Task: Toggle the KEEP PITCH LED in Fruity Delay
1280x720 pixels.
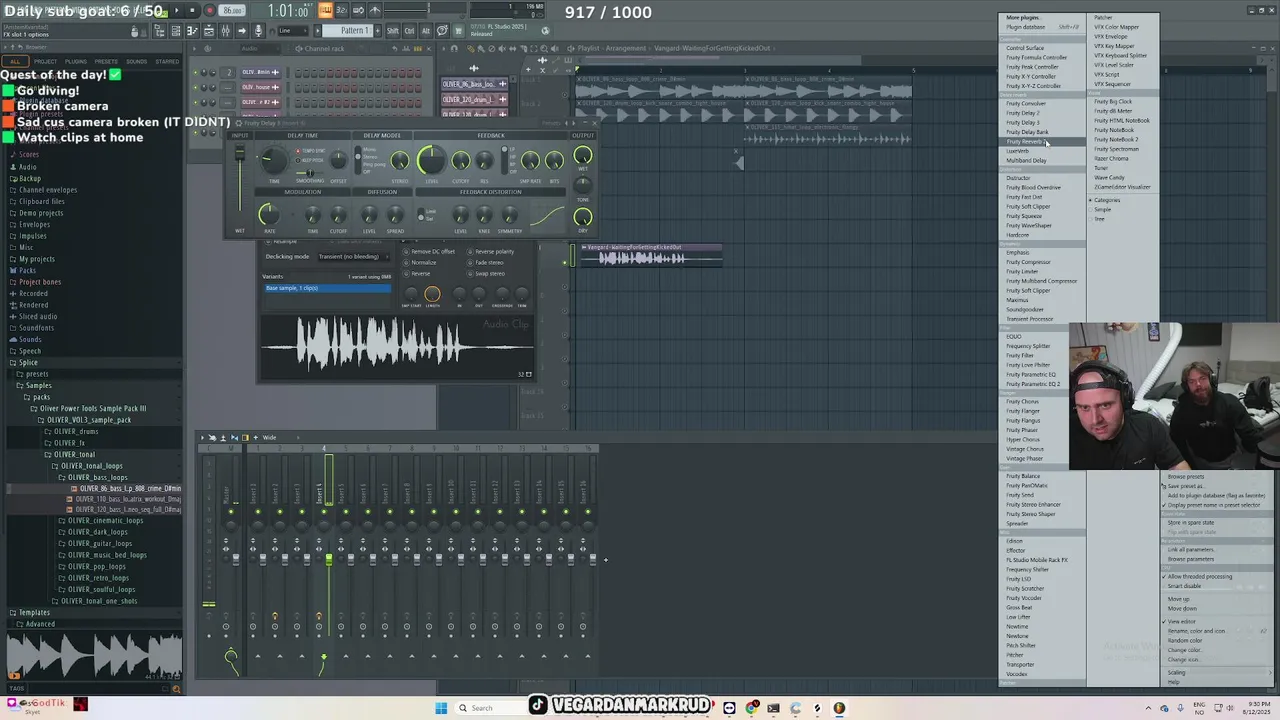Action: click(x=297, y=160)
